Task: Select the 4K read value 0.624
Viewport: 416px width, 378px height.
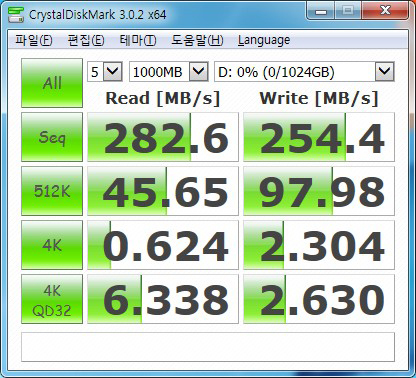Action: 163,245
